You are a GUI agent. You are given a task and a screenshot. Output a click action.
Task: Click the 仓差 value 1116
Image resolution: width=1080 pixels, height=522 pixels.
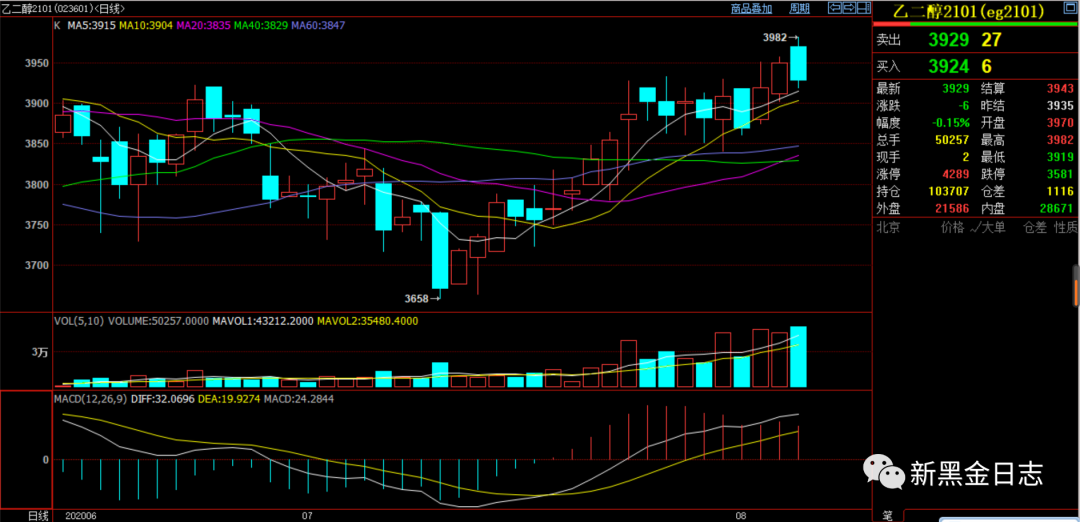point(1060,191)
